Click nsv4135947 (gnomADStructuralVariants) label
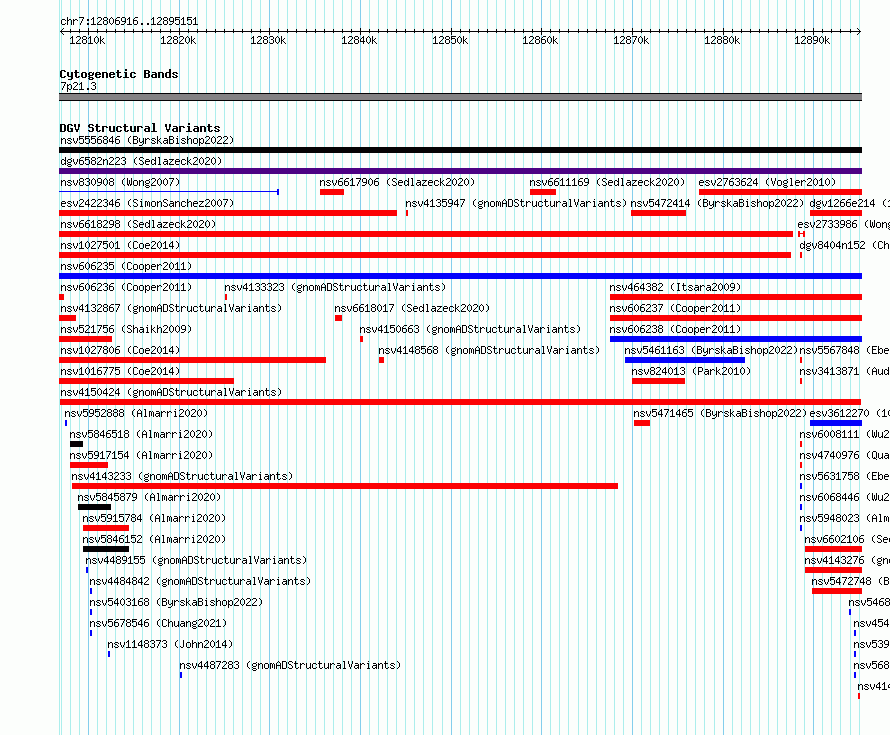The width and height of the screenshot is (890, 735). click(x=516, y=203)
